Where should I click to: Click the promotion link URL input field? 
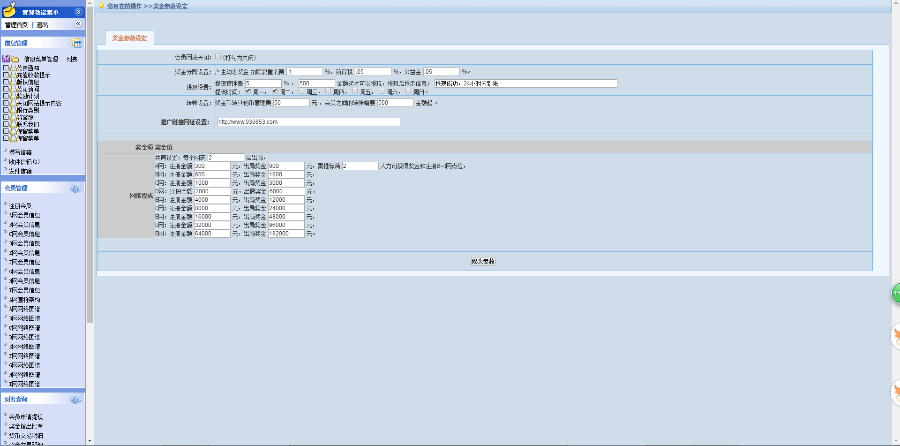point(308,122)
